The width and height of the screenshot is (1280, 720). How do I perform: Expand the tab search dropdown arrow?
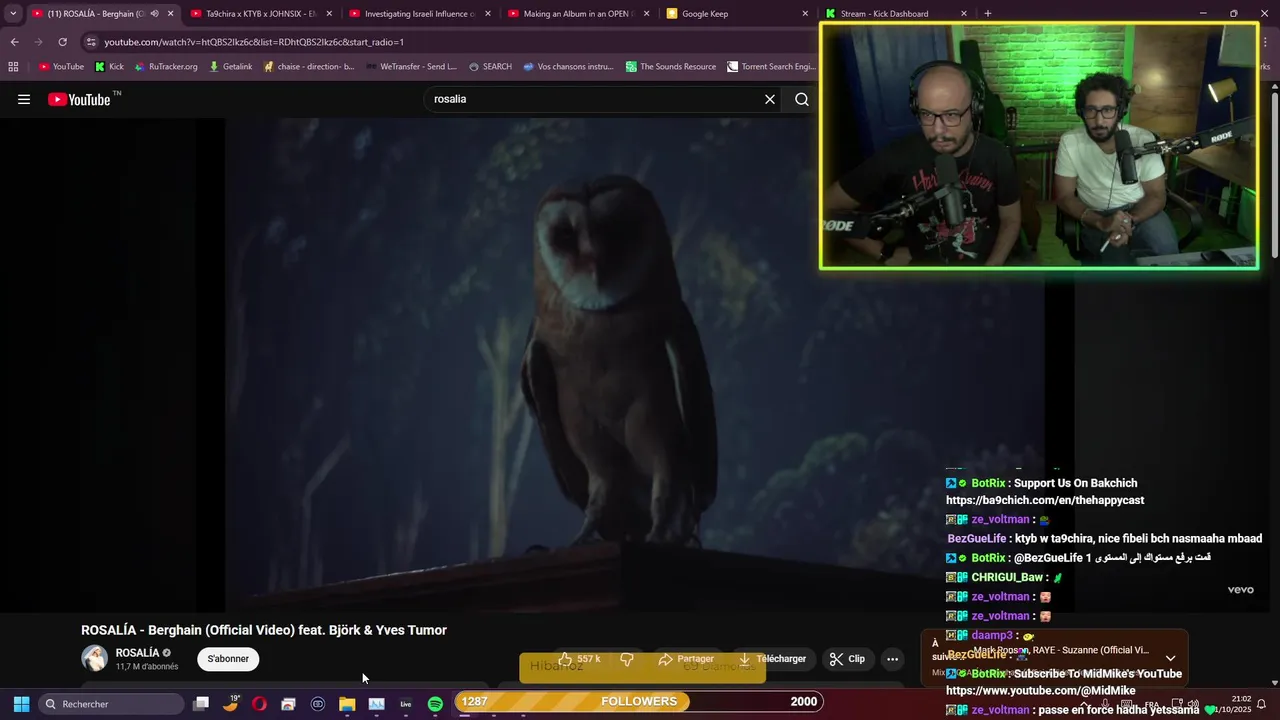[13, 14]
